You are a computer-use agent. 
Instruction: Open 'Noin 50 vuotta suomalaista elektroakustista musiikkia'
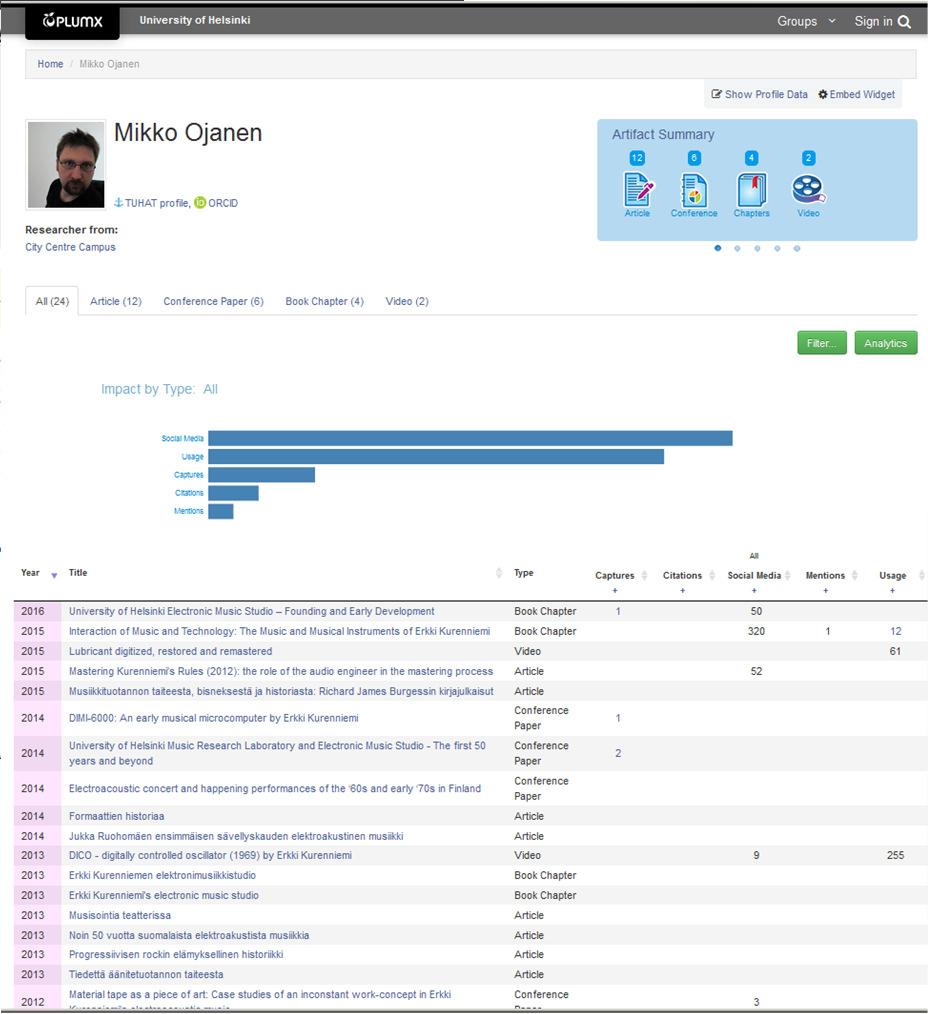click(189, 935)
